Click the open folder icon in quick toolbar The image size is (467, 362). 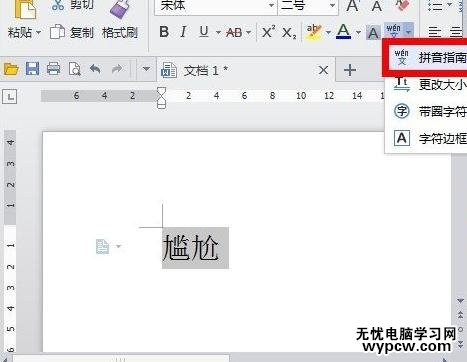point(11,69)
